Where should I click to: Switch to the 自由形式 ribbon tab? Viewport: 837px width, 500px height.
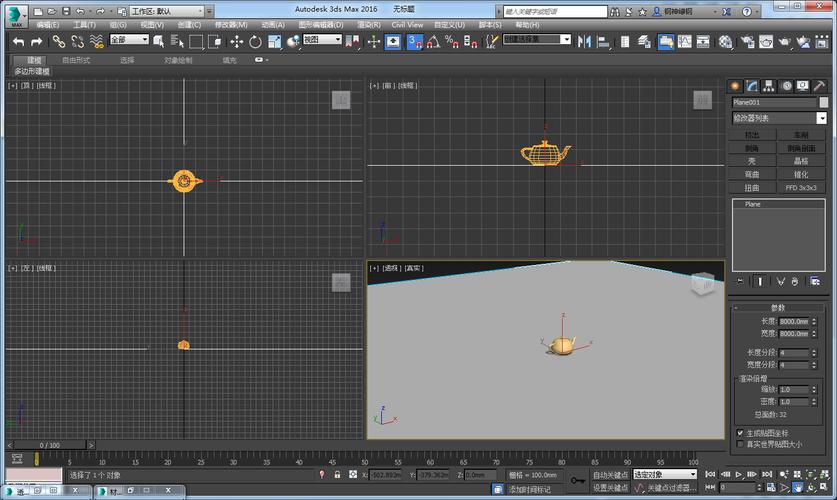pos(75,60)
